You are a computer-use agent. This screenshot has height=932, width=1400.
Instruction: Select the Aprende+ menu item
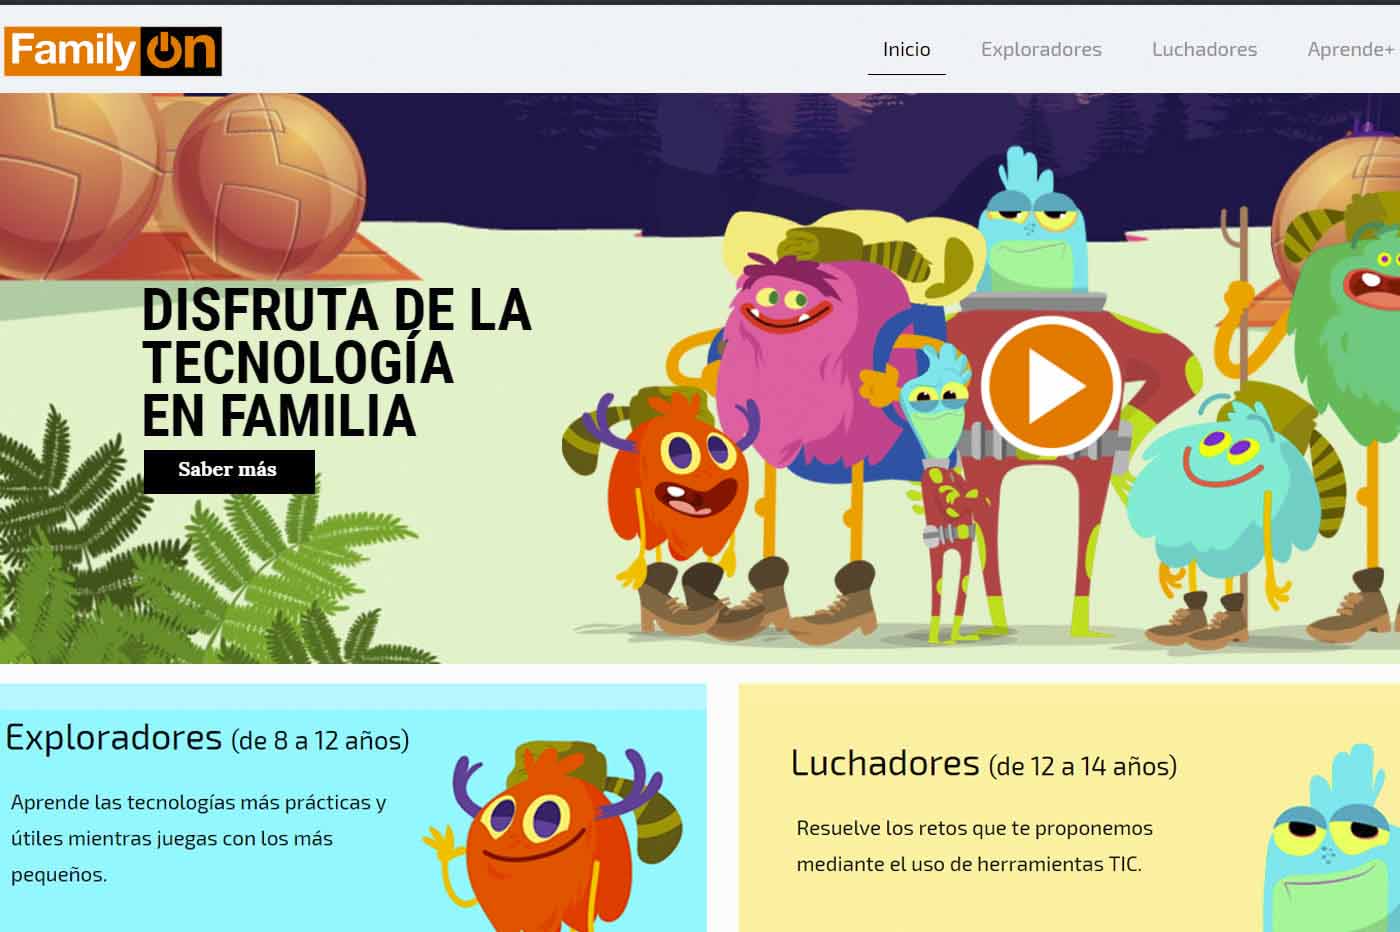1352,50
